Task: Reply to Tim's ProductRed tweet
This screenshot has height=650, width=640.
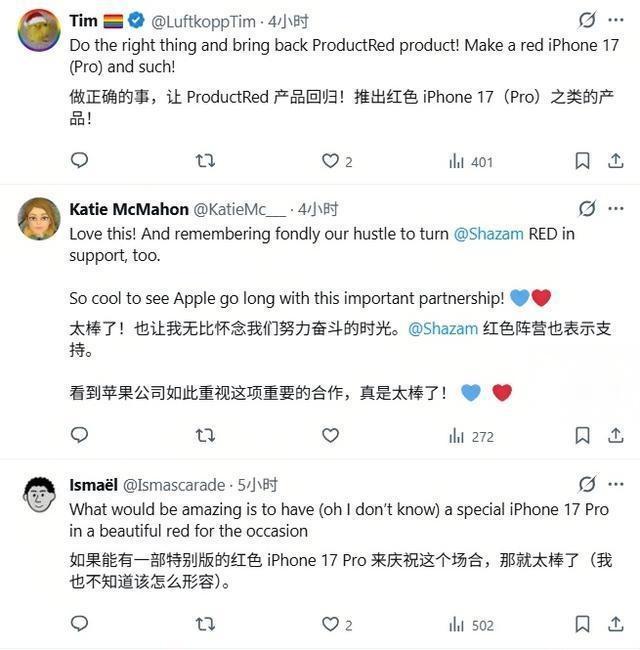Action: coord(79,160)
